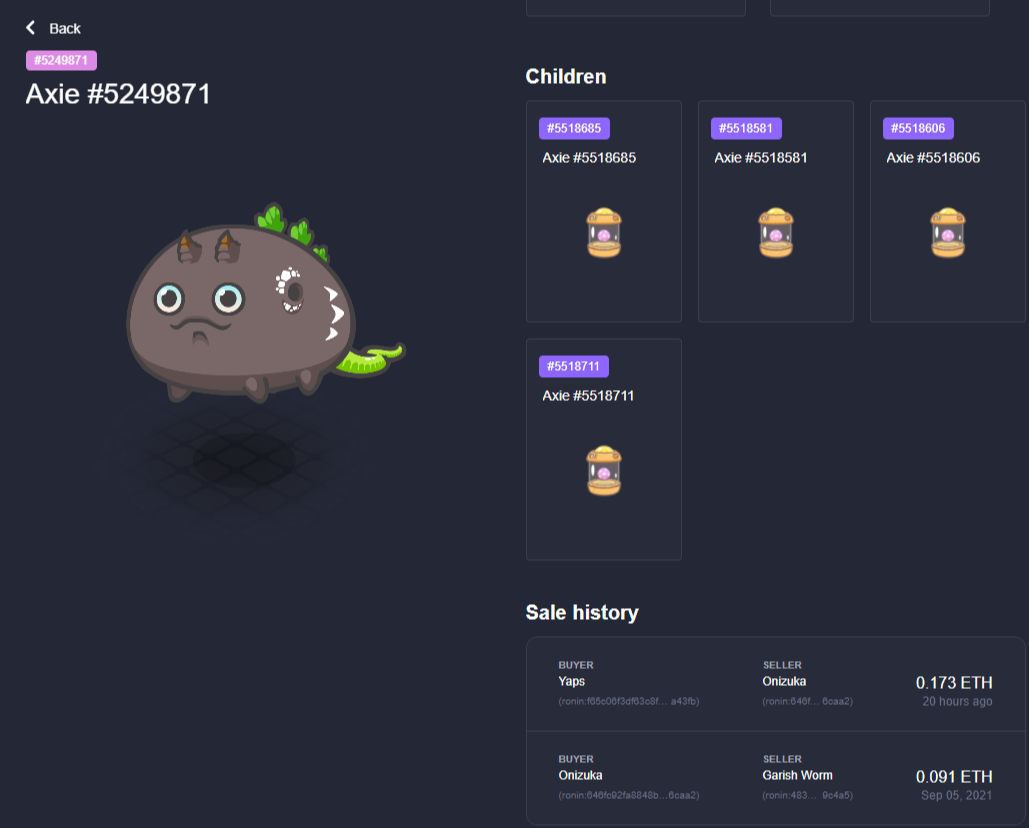
Task: Open seller Onizuka in first sale row
Action: coord(784,681)
